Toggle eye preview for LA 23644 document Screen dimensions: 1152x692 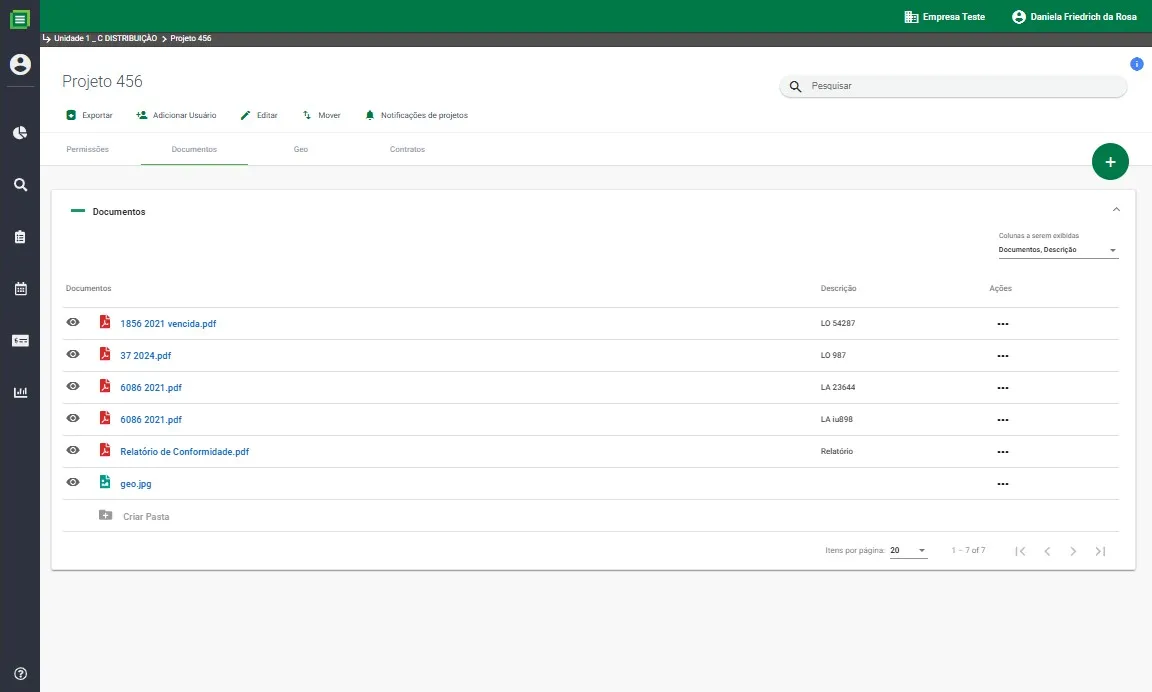(x=73, y=386)
